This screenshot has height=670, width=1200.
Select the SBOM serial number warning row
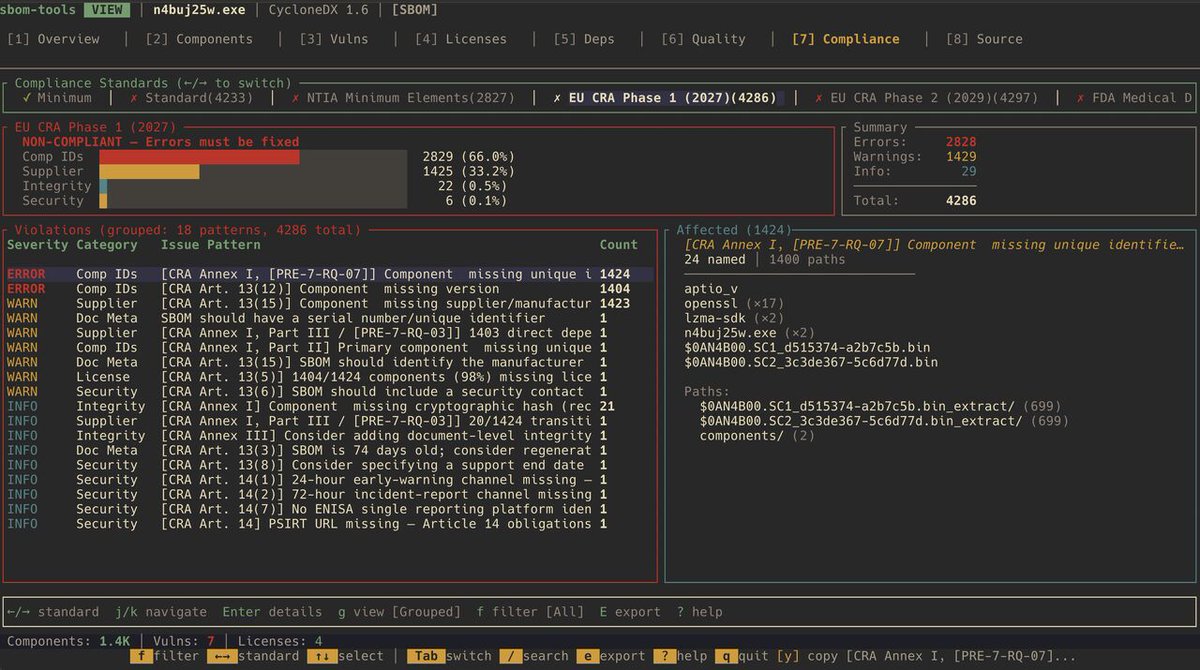coord(329,318)
